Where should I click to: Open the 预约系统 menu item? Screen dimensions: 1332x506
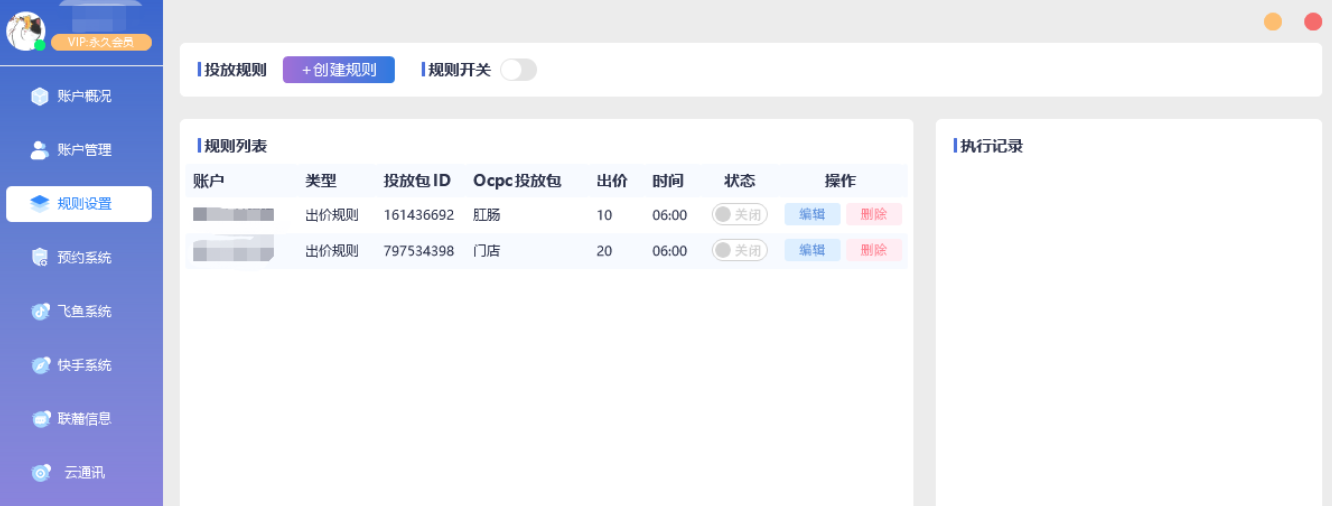tap(84, 258)
